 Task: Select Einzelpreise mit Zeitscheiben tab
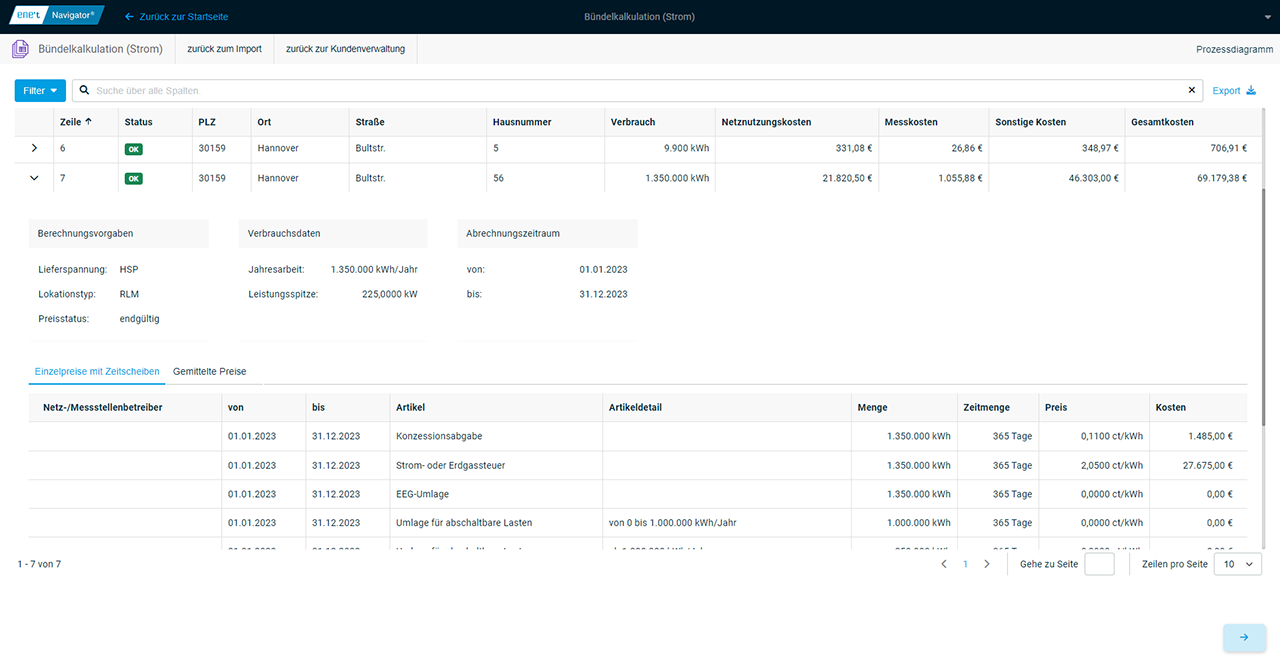coord(97,372)
